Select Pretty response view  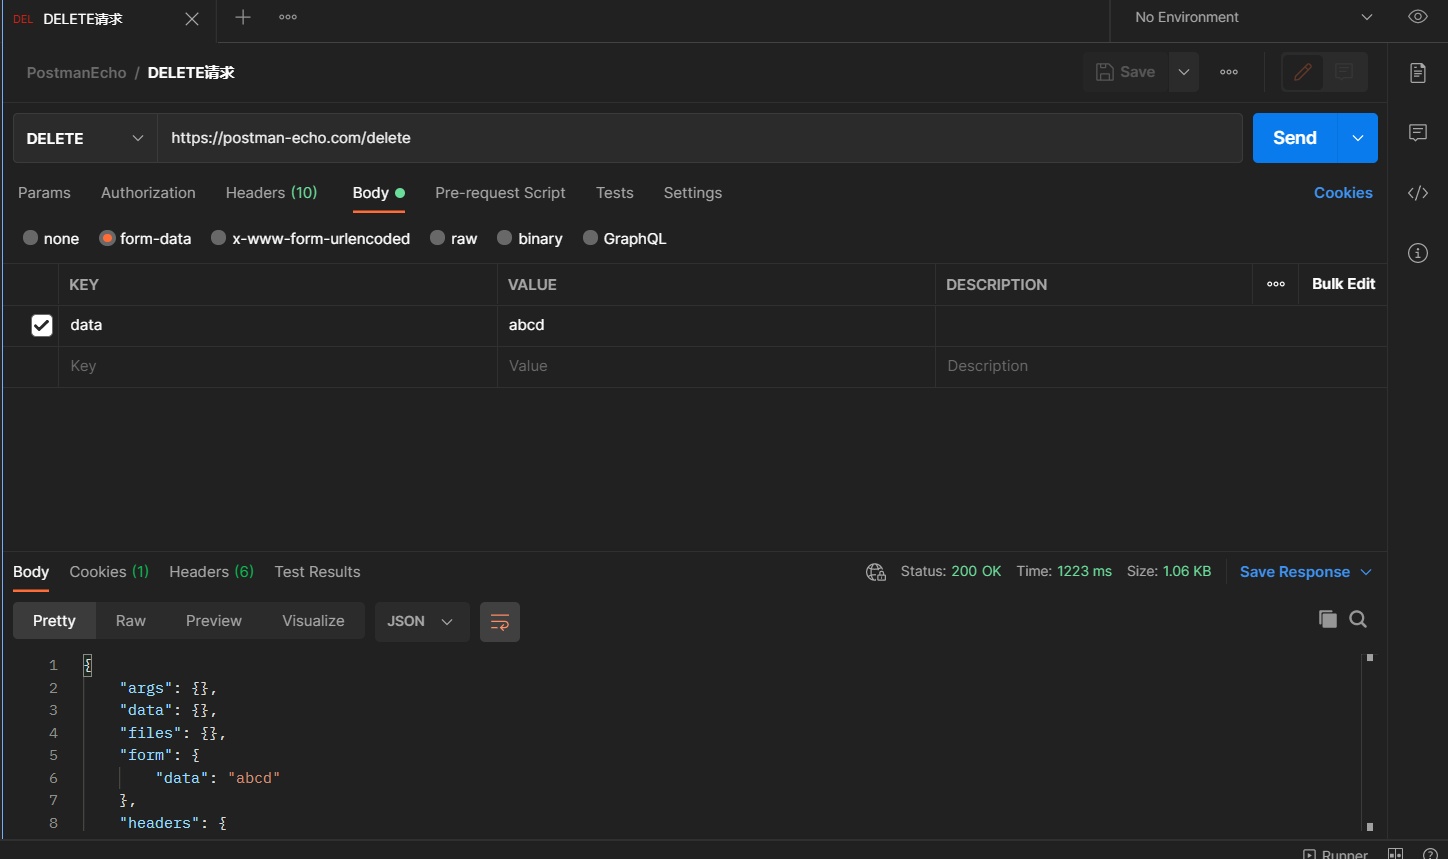coord(54,621)
